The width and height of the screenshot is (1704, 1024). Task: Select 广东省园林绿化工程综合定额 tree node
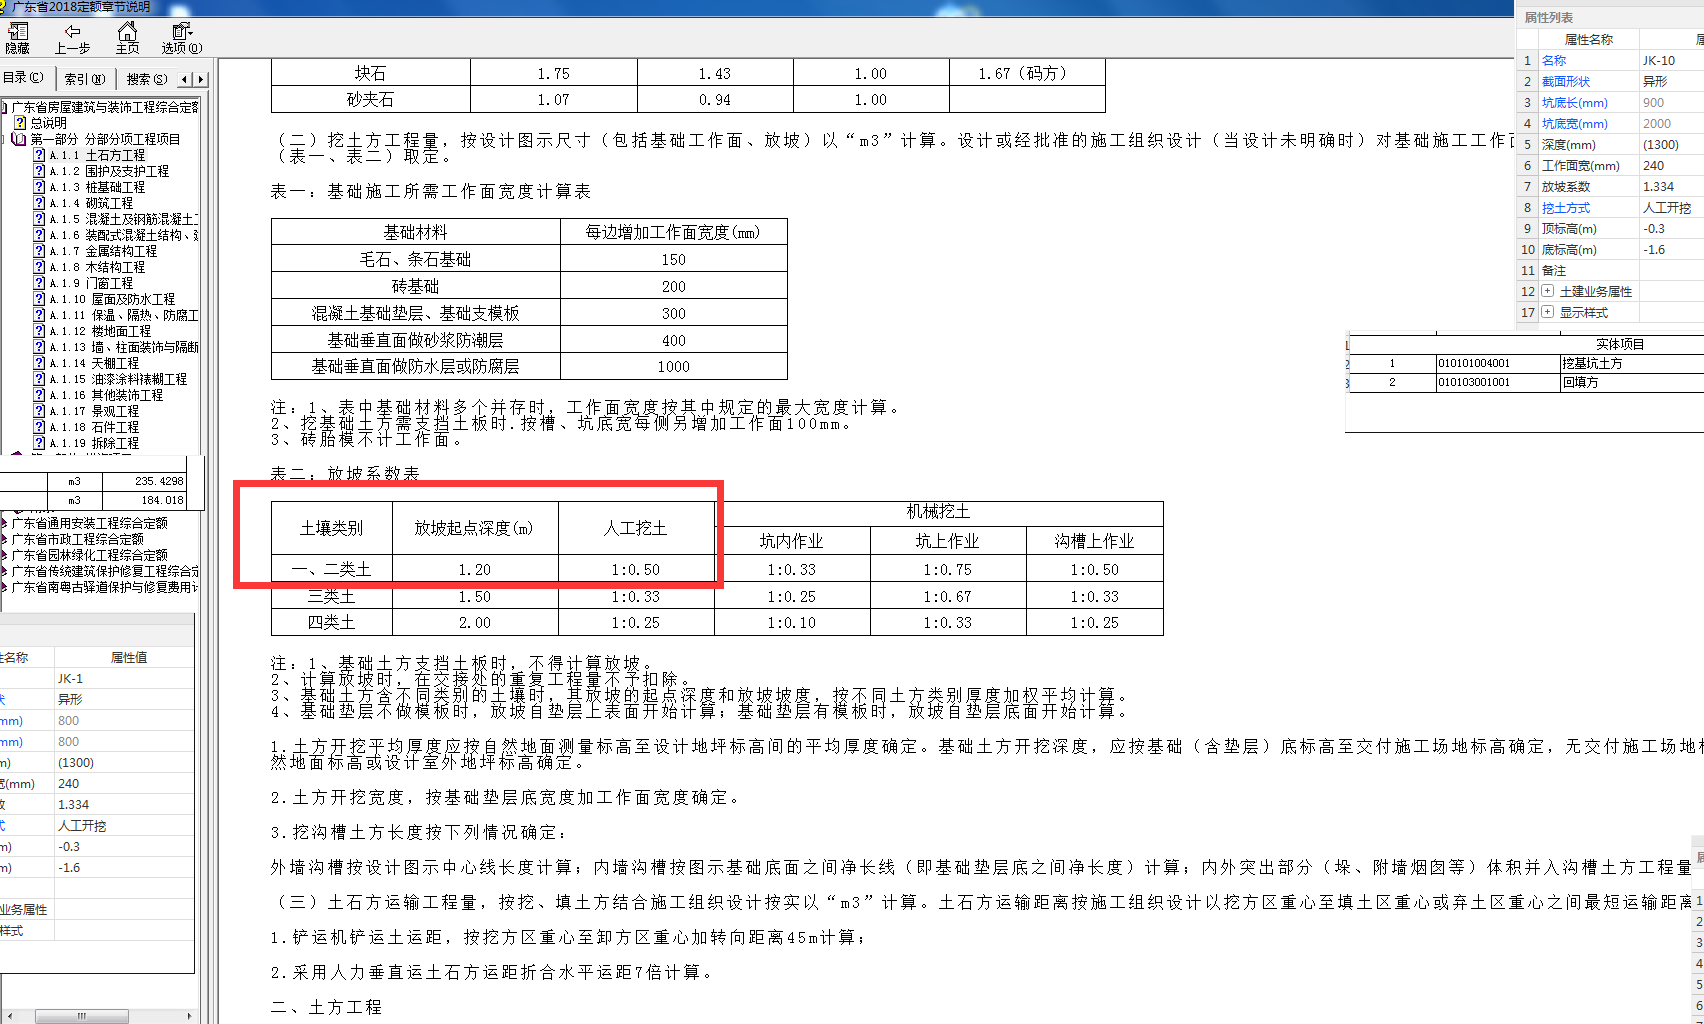[x=89, y=555]
